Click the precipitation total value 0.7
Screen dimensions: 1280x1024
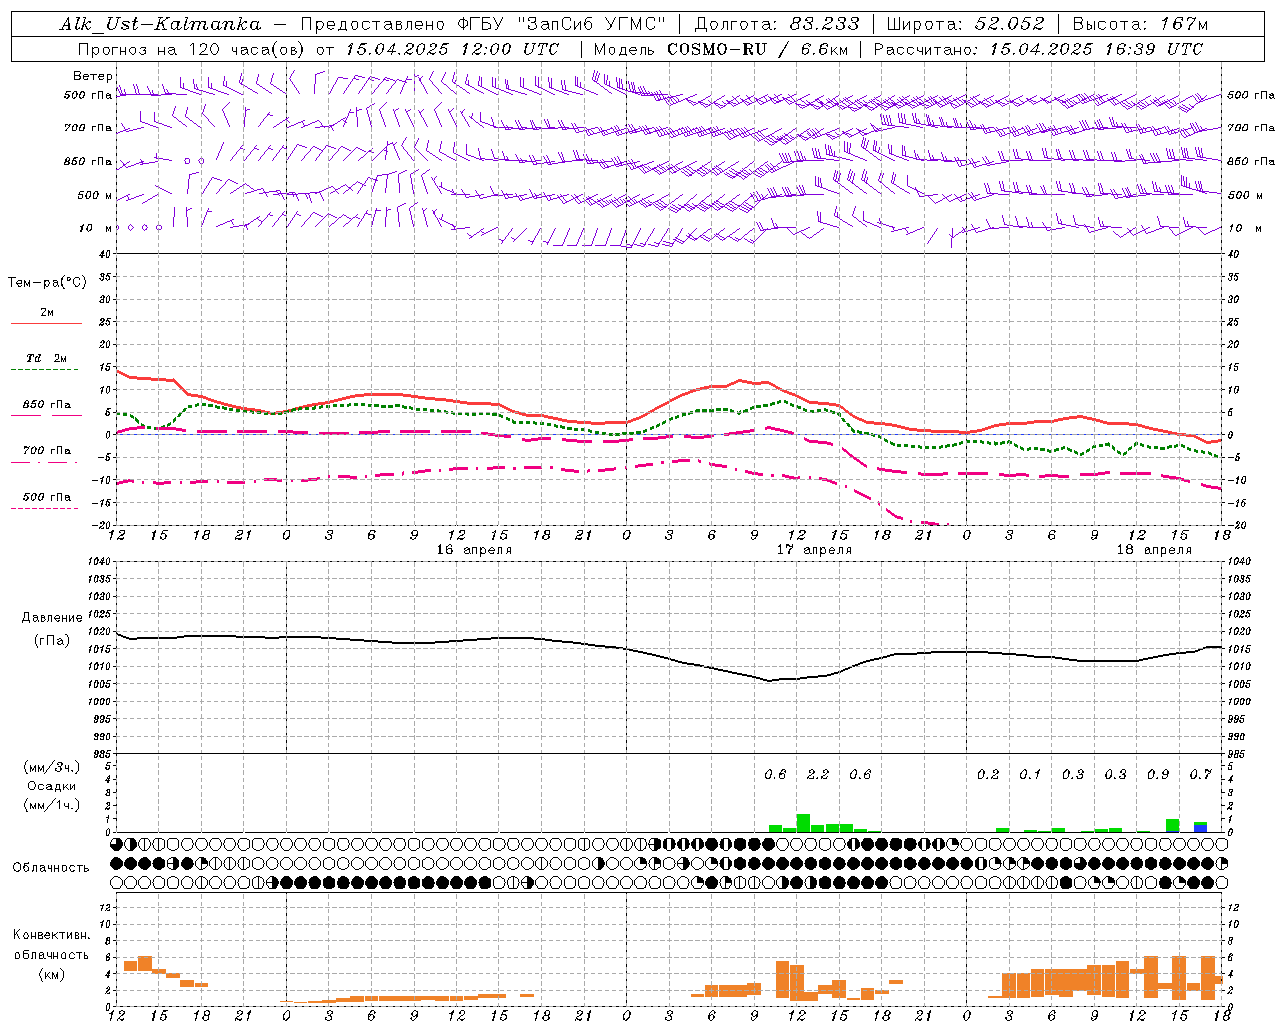tap(1200, 774)
